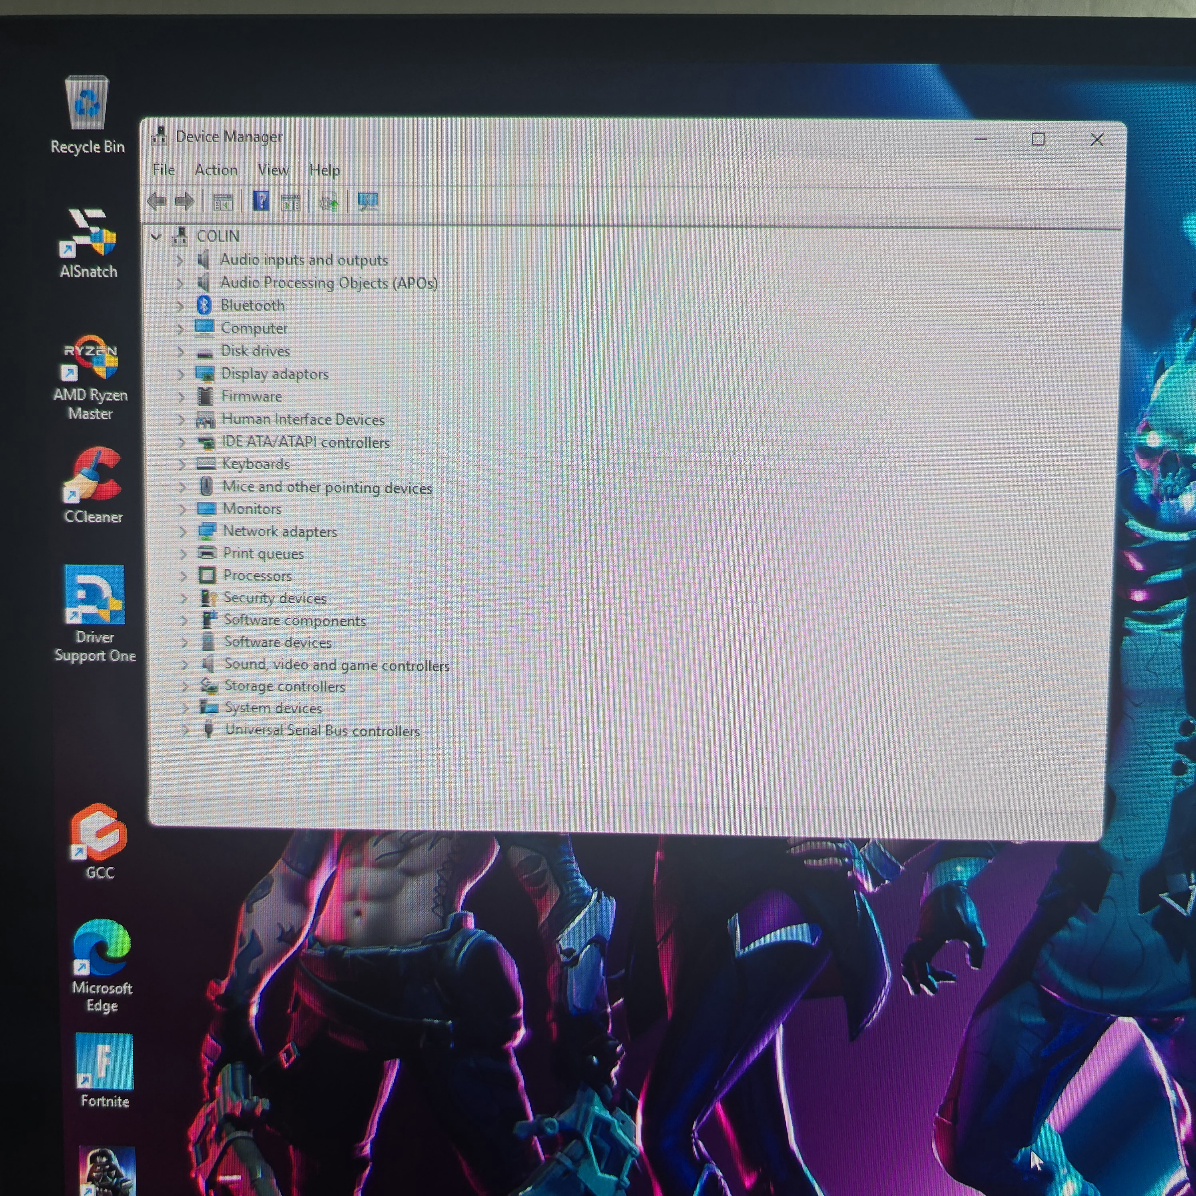Select the AISnatch desktop shortcut

coord(88,243)
